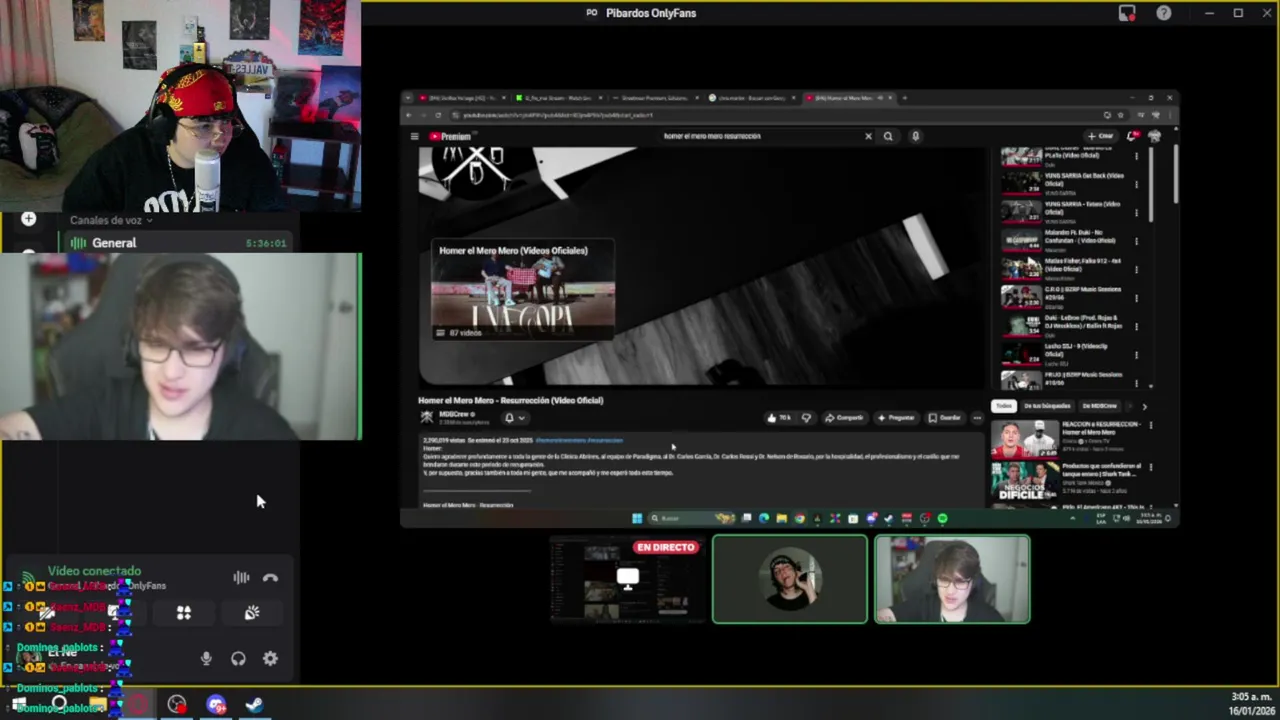
Task: Start YouTube voice search microphone
Action: (x=915, y=136)
